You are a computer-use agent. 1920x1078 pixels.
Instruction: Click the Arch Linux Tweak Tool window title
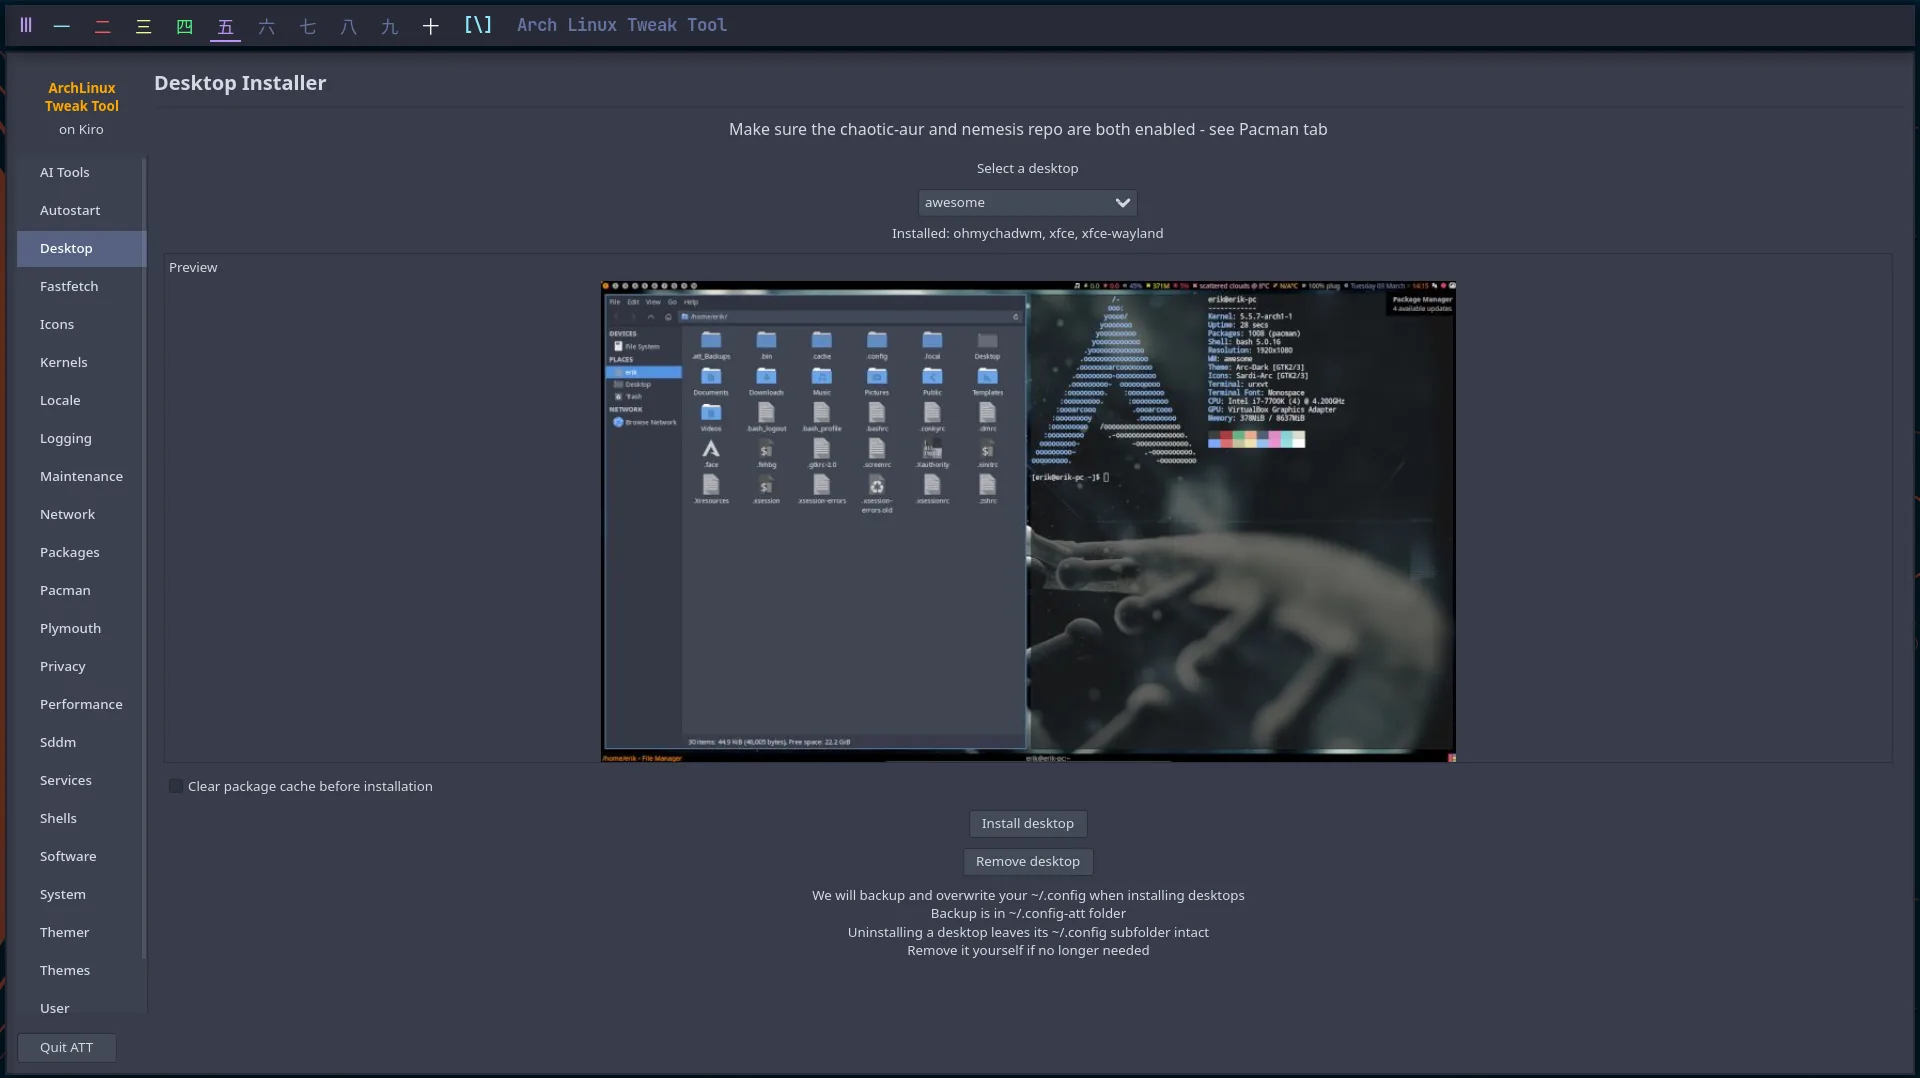622,25
